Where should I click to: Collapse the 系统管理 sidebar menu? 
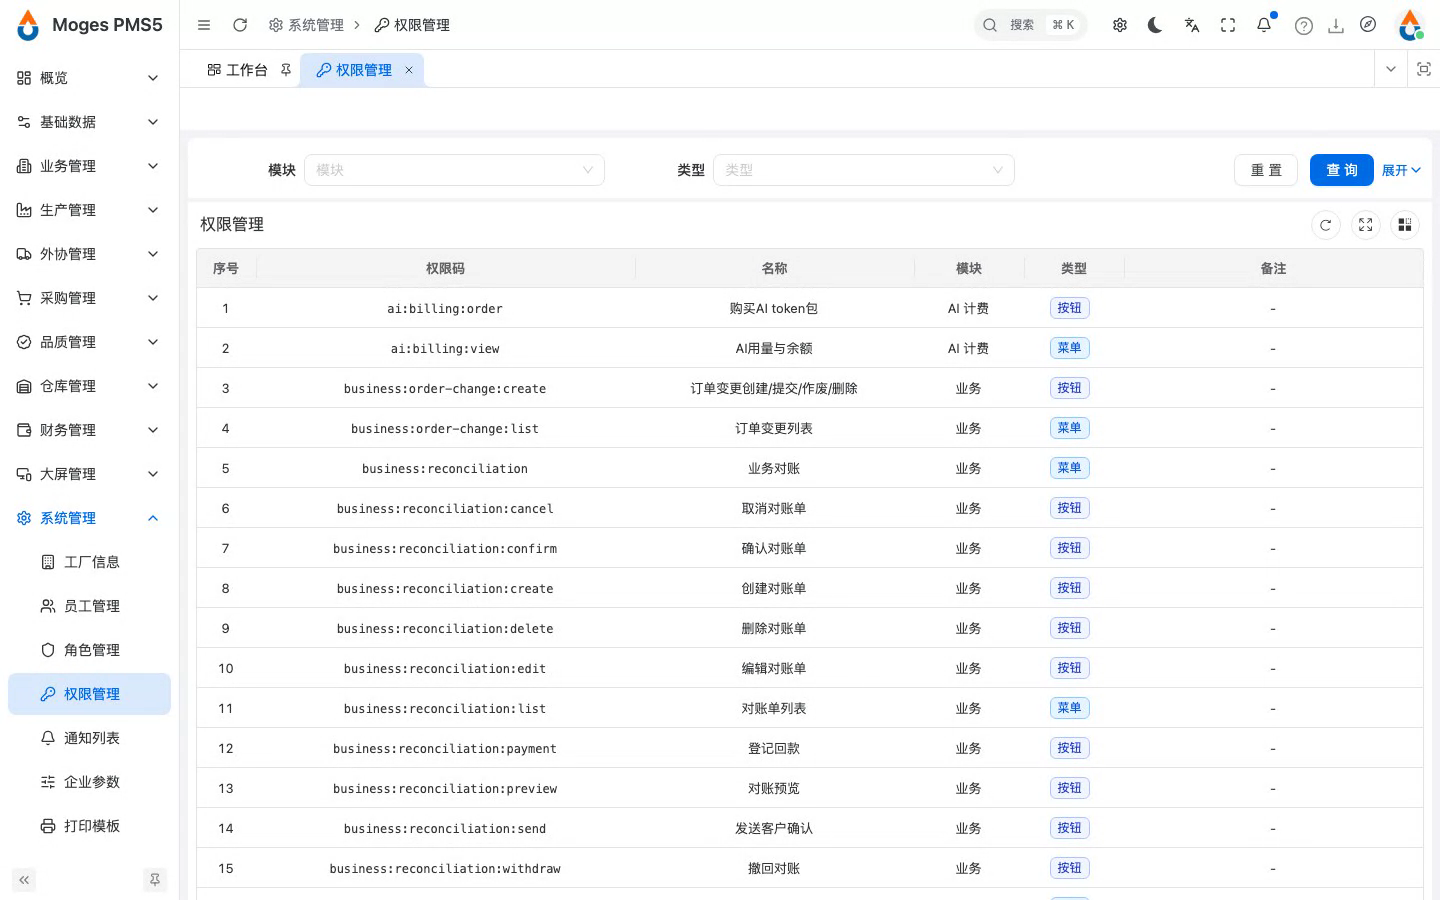click(x=89, y=518)
